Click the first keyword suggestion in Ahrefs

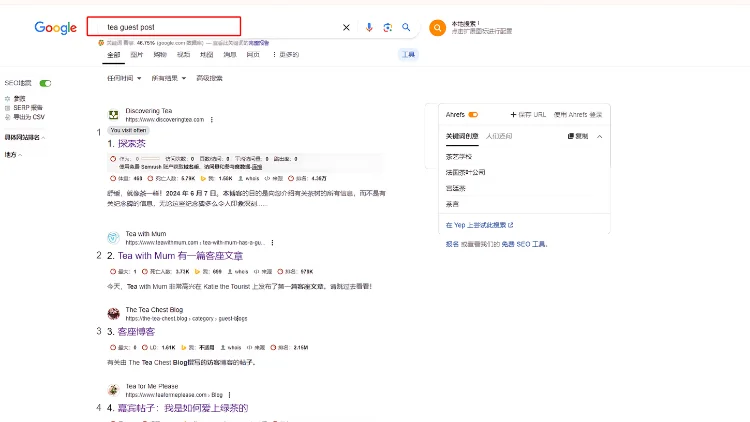tap(459, 156)
